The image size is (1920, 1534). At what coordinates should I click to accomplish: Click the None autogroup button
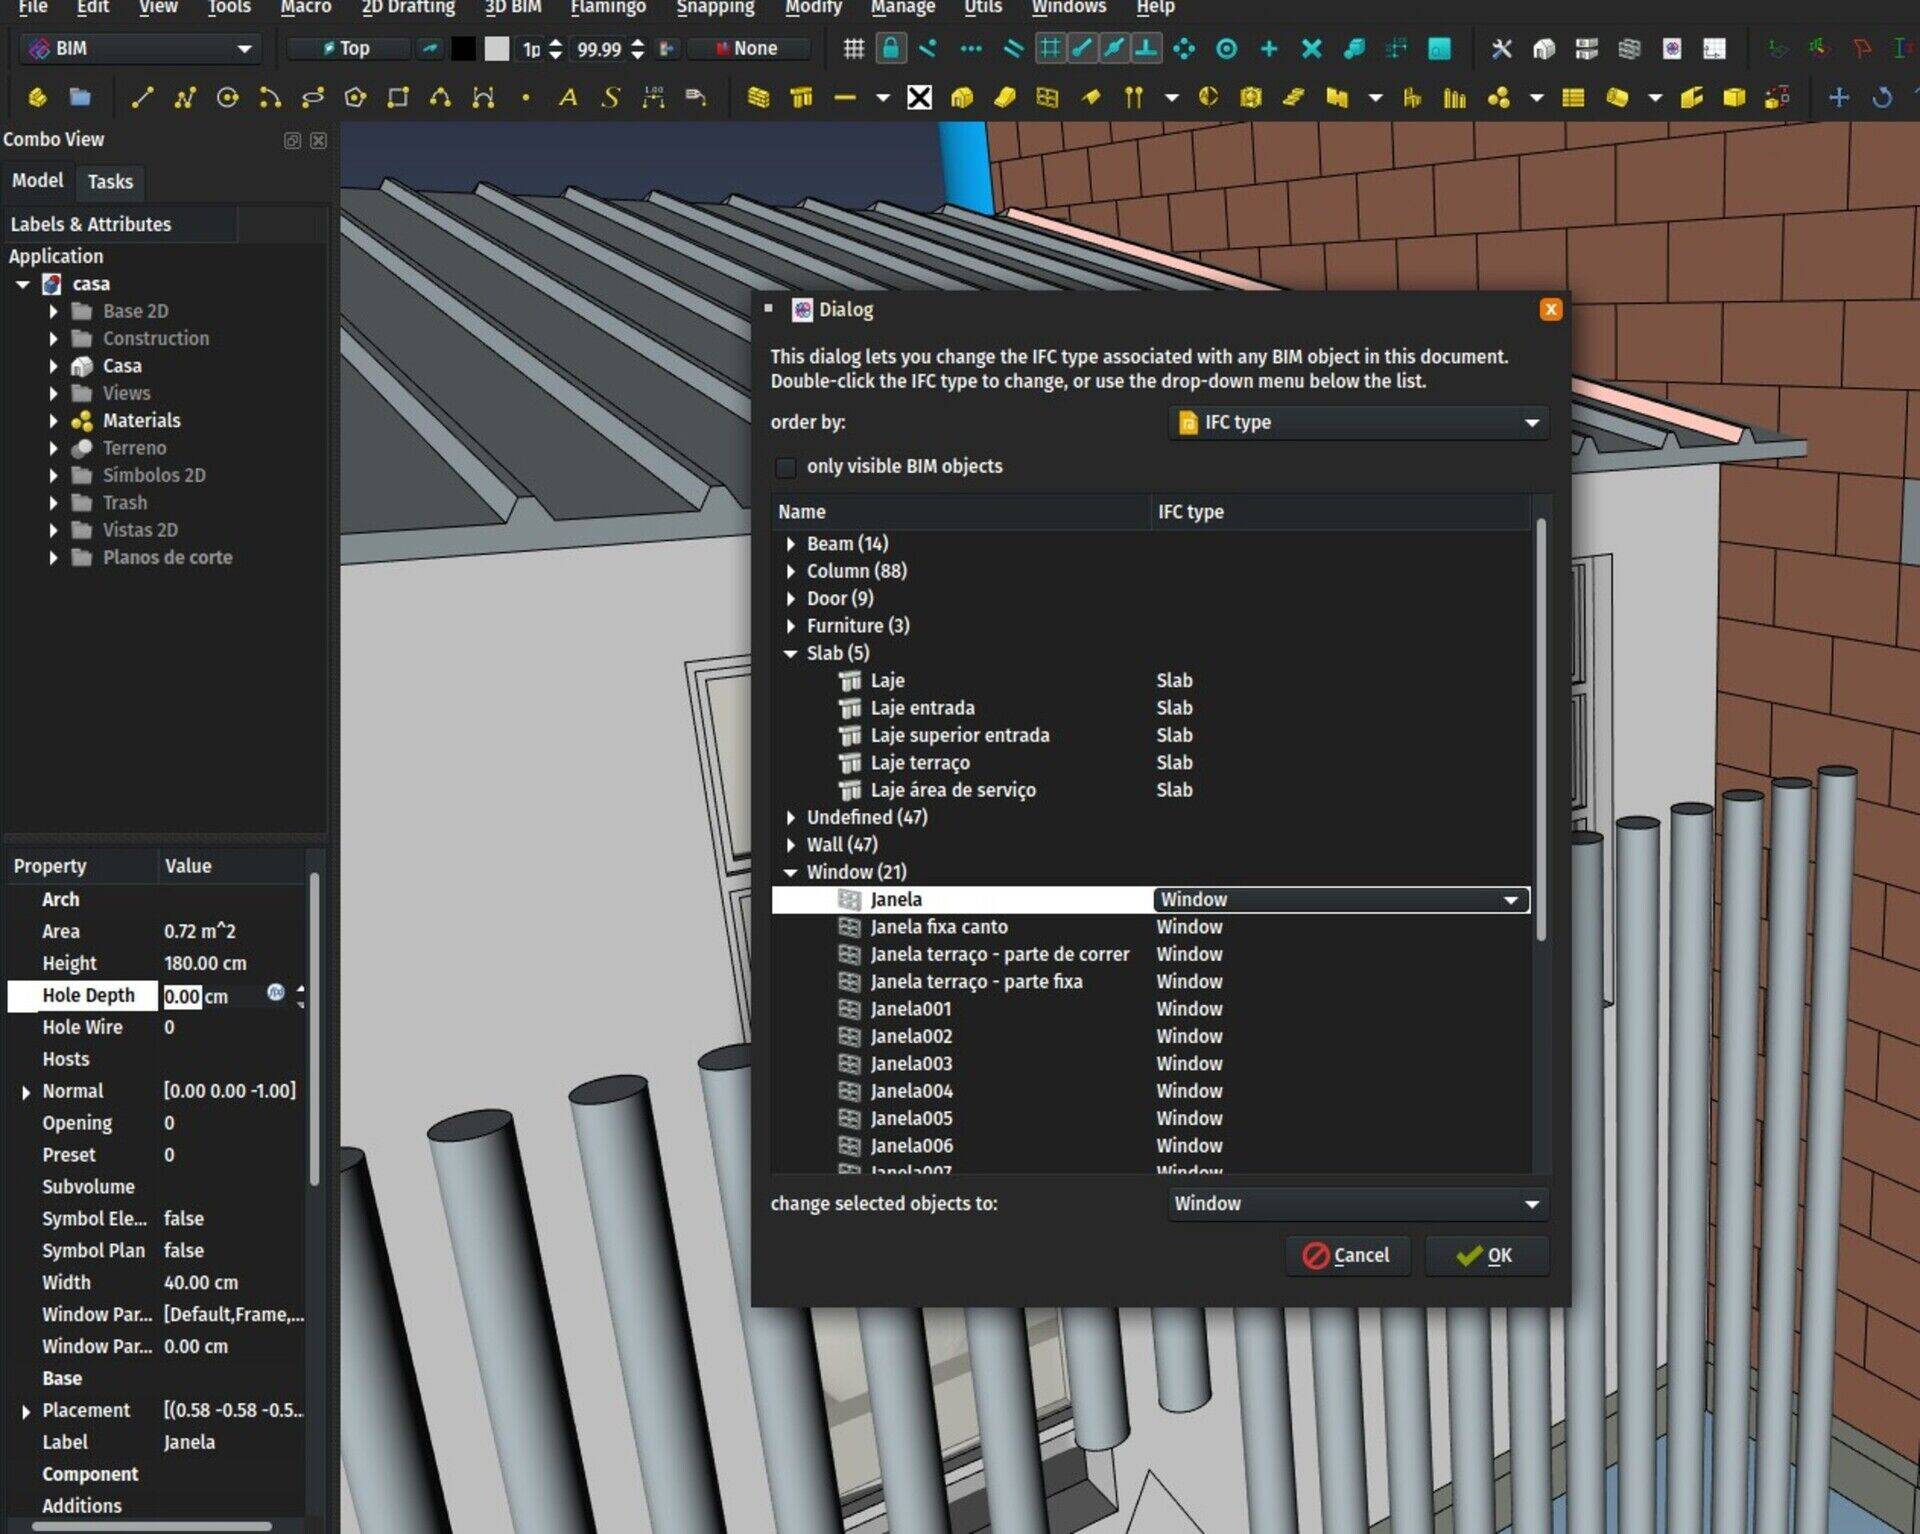coord(747,48)
